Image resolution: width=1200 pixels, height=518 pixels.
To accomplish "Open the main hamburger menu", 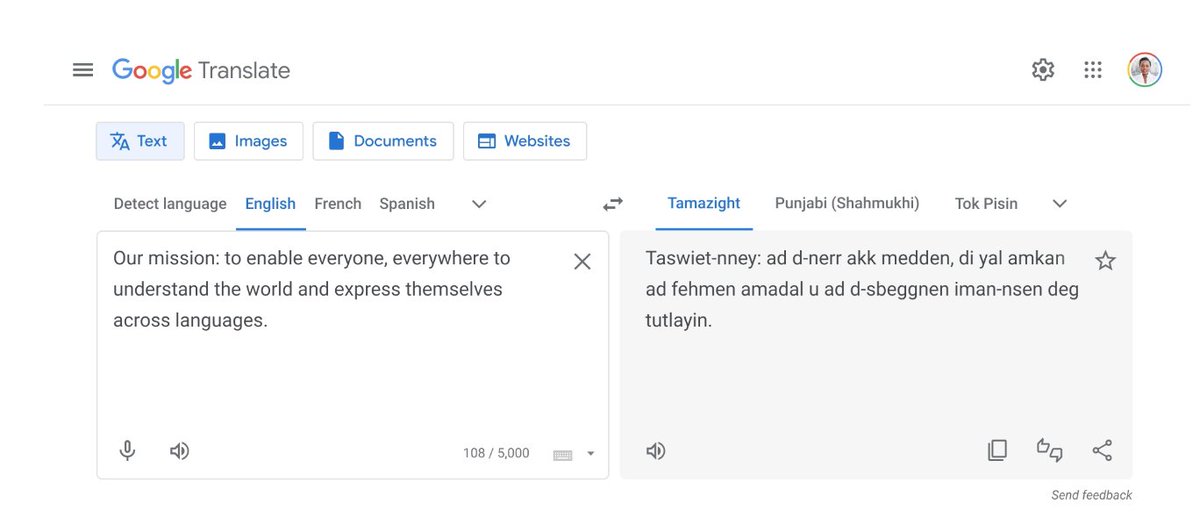I will (x=83, y=70).
